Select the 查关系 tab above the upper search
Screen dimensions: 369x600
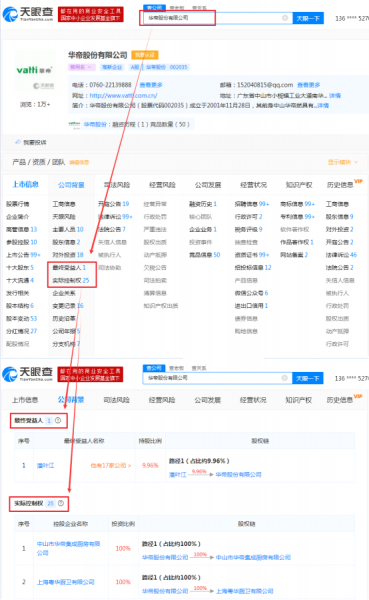point(199,8)
